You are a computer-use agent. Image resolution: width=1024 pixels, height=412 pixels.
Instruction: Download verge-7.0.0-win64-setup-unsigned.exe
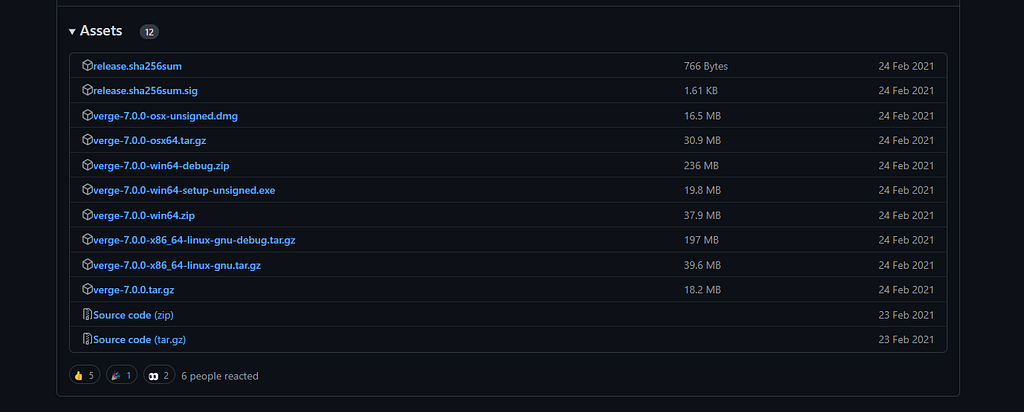pos(184,191)
